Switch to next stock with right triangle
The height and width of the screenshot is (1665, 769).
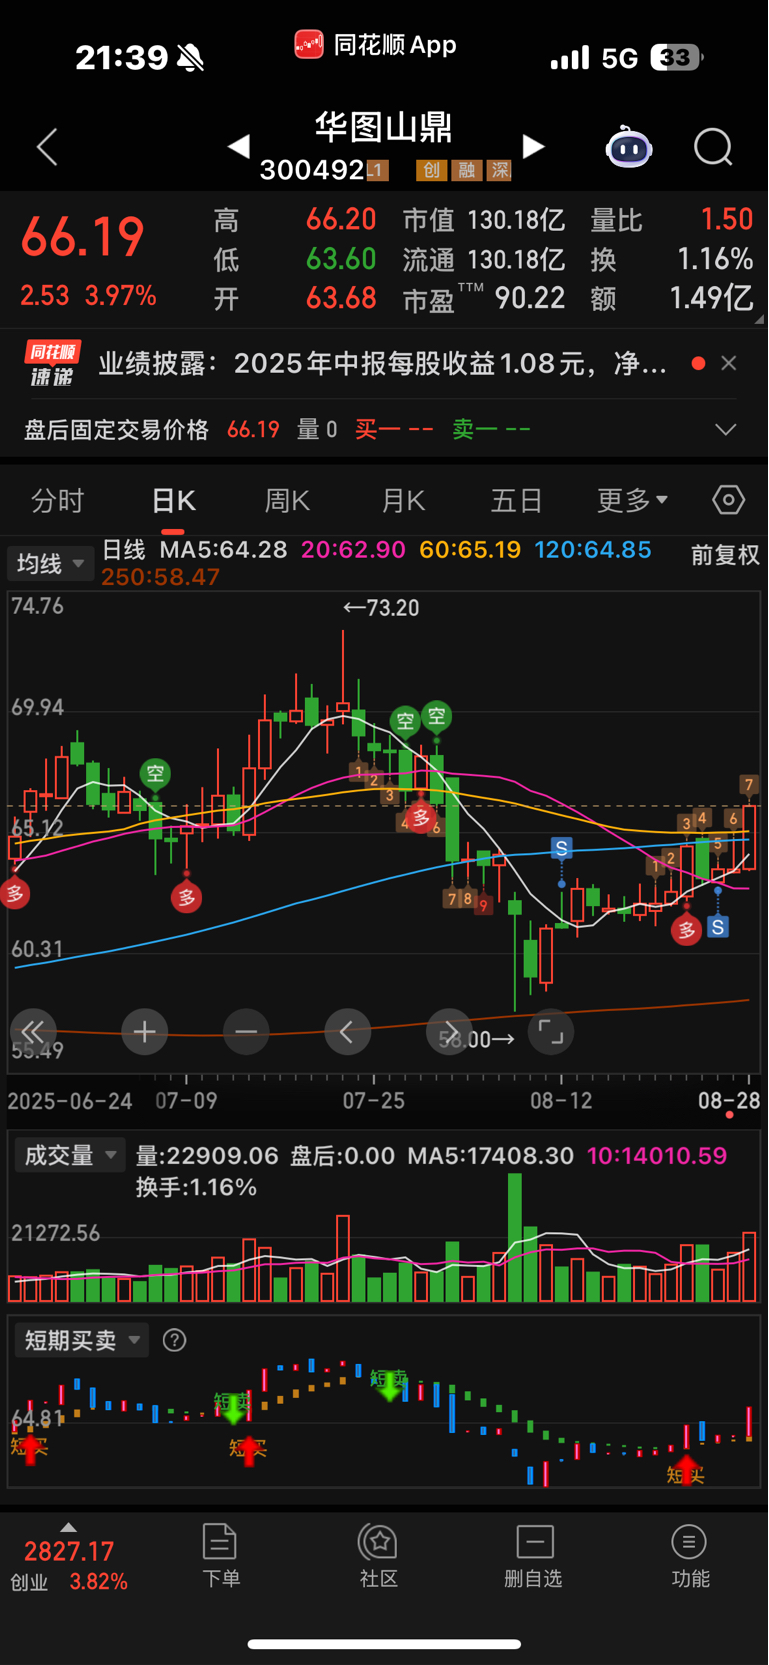(533, 147)
